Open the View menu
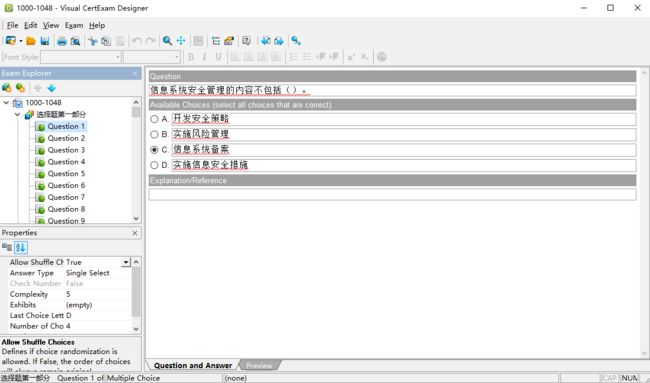The image size is (650, 383). click(51, 25)
